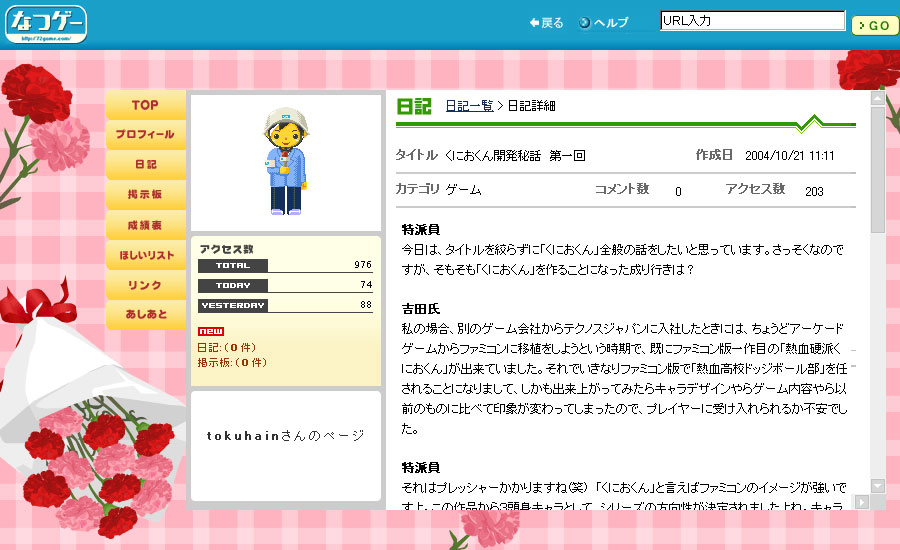The width and height of the screenshot is (900, 550).
Task: Open the プロフィール profile tab
Action: [145, 134]
